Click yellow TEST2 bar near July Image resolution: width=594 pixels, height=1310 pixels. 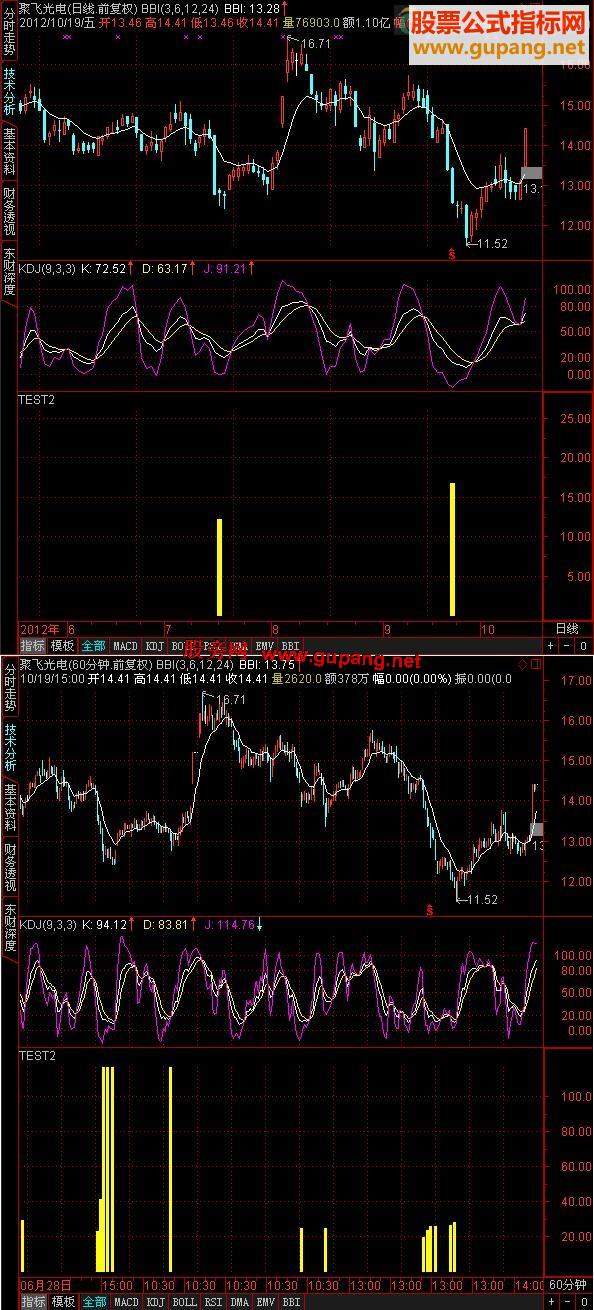pyautogui.click(x=219, y=567)
